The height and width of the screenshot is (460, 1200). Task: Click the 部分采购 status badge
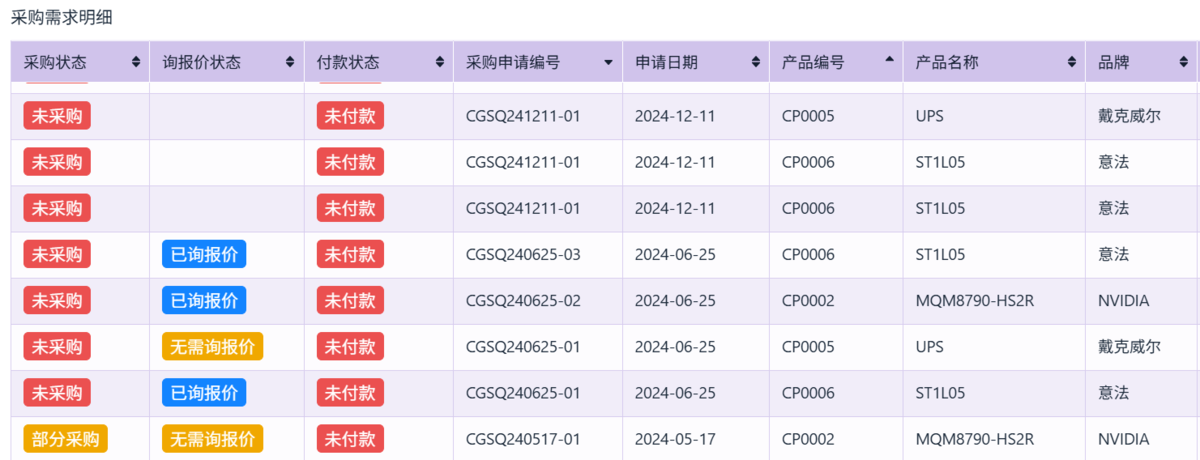click(66, 439)
